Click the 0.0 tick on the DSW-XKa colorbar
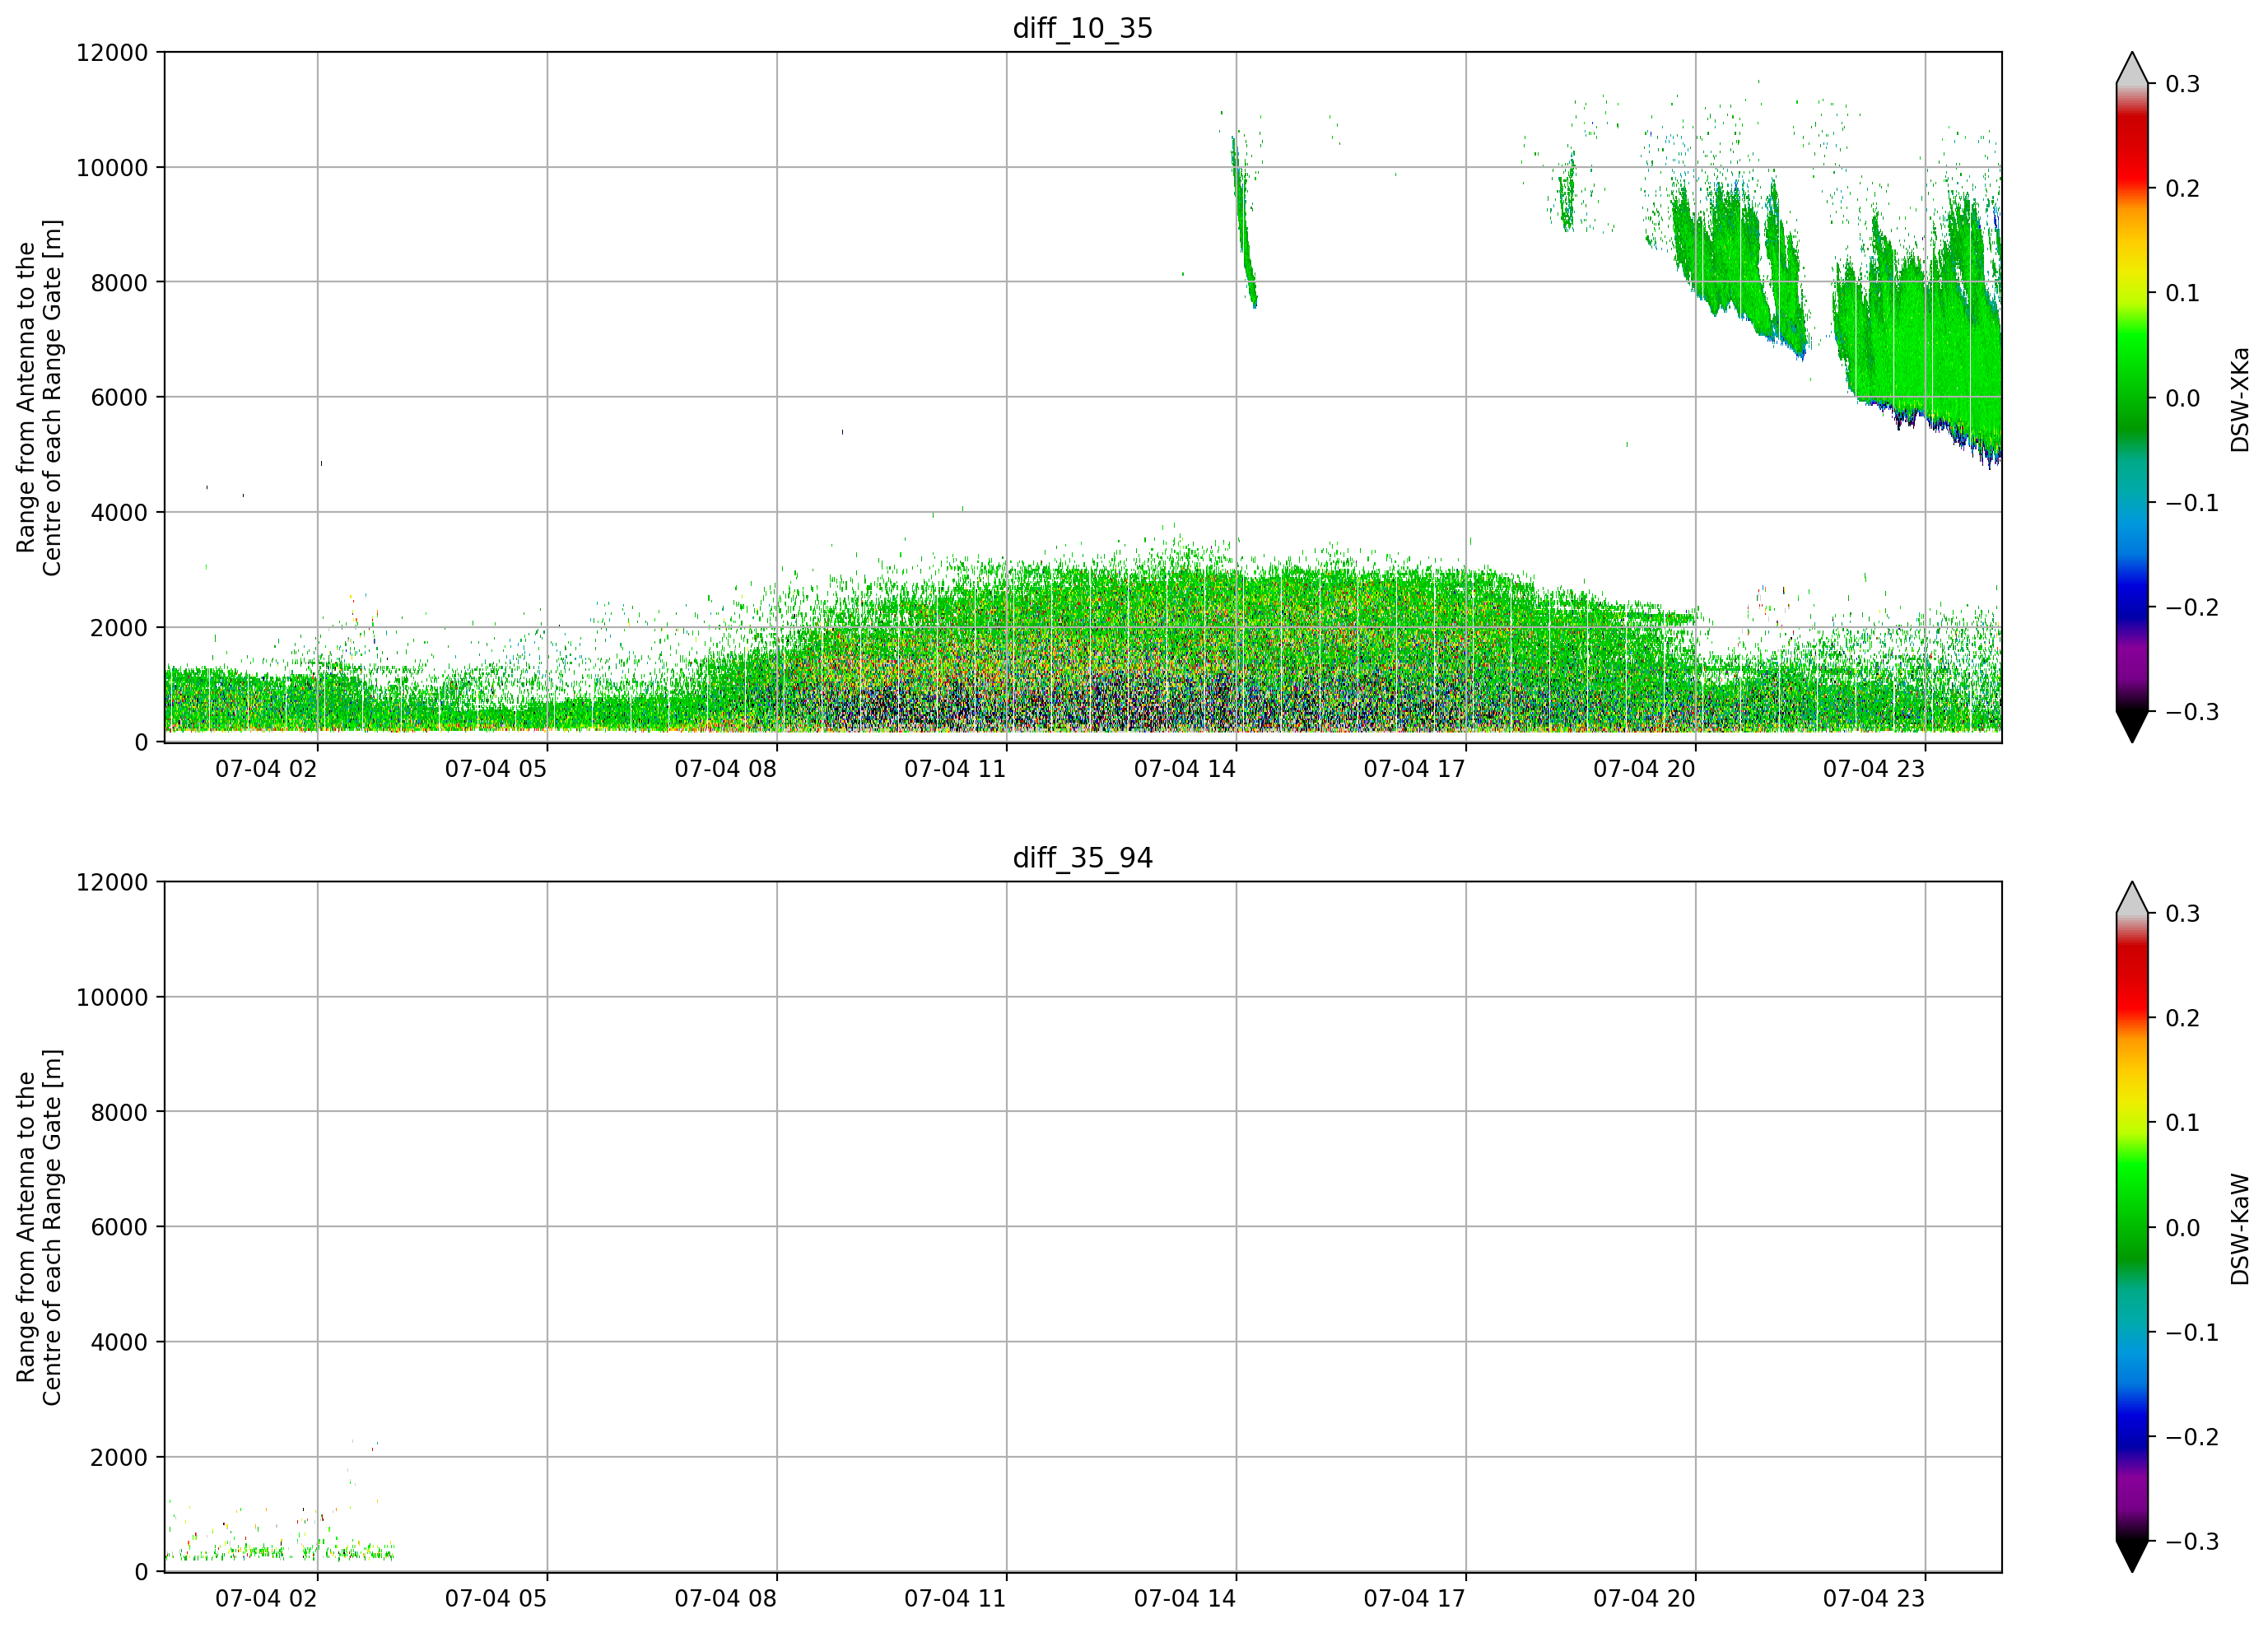The image size is (2268, 1628). tap(2182, 398)
